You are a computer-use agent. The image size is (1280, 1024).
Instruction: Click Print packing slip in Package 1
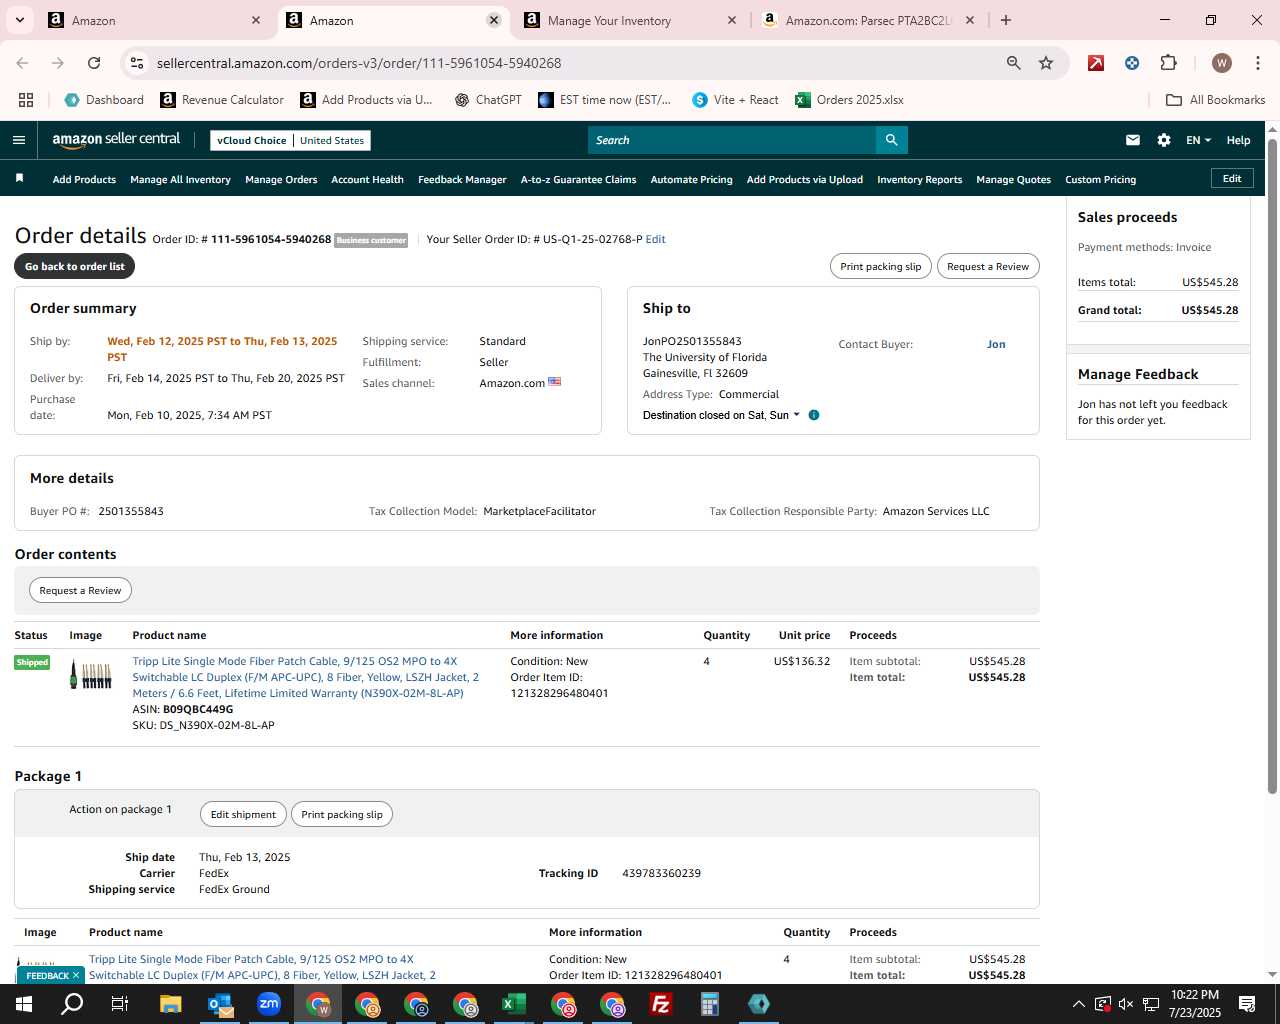coord(342,814)
